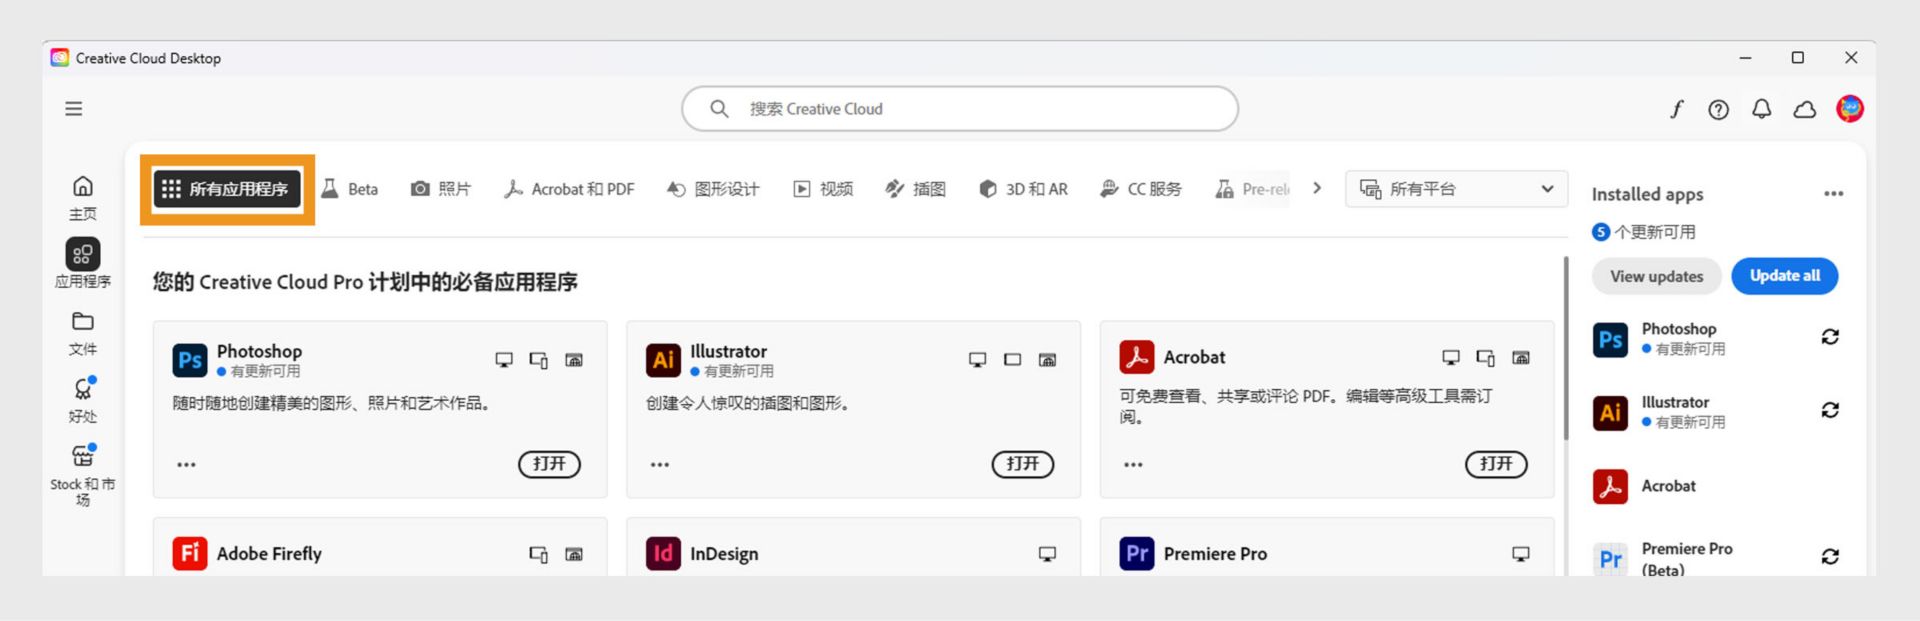1920x621 pixels.
Task: Update Illustrator in Installed apps
Action: coord(1830,410)
